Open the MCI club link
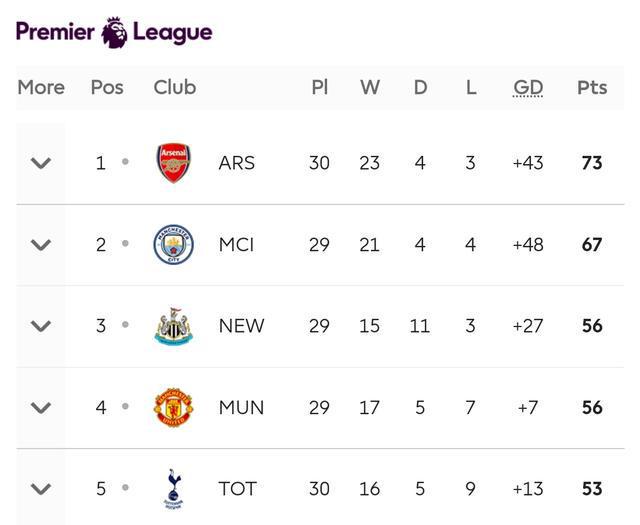This screenshot has height=525, width=640. (237, 245)
